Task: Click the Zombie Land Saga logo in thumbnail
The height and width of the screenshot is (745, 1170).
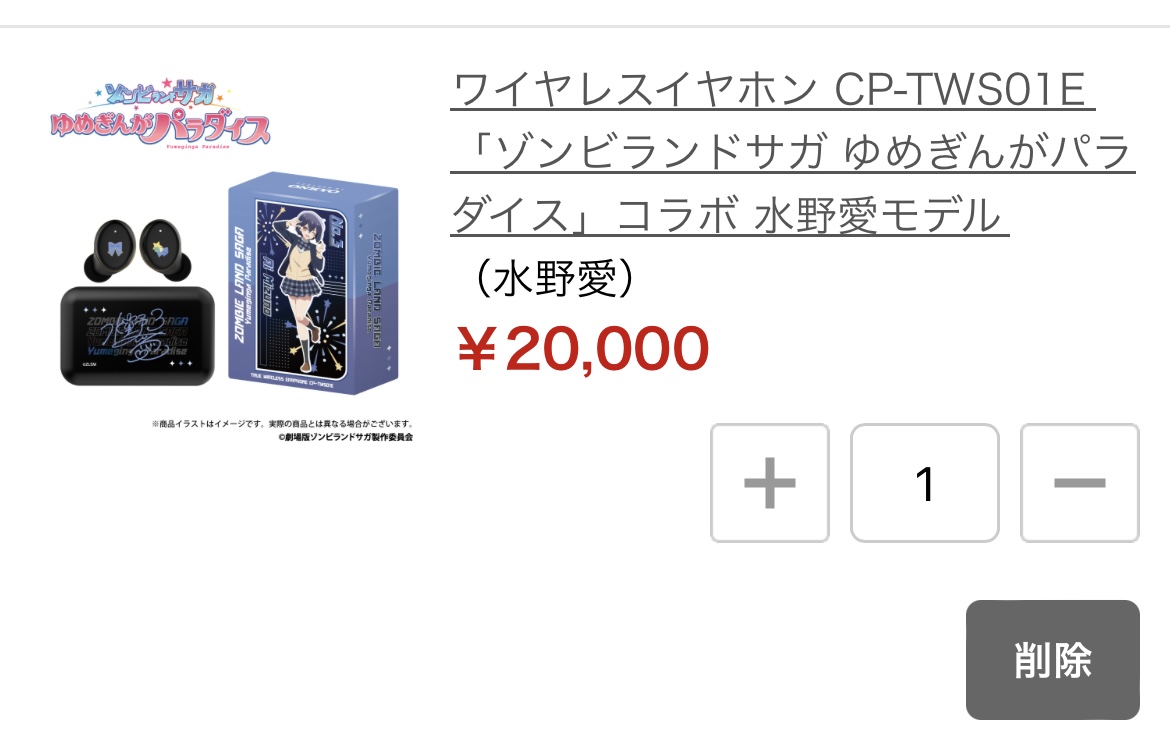Action: (x=160, y=114)
